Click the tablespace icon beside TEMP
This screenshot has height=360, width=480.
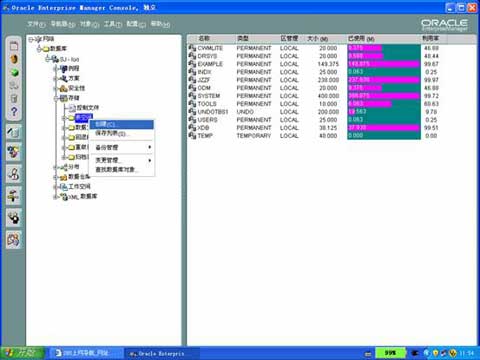click(192, 136)
